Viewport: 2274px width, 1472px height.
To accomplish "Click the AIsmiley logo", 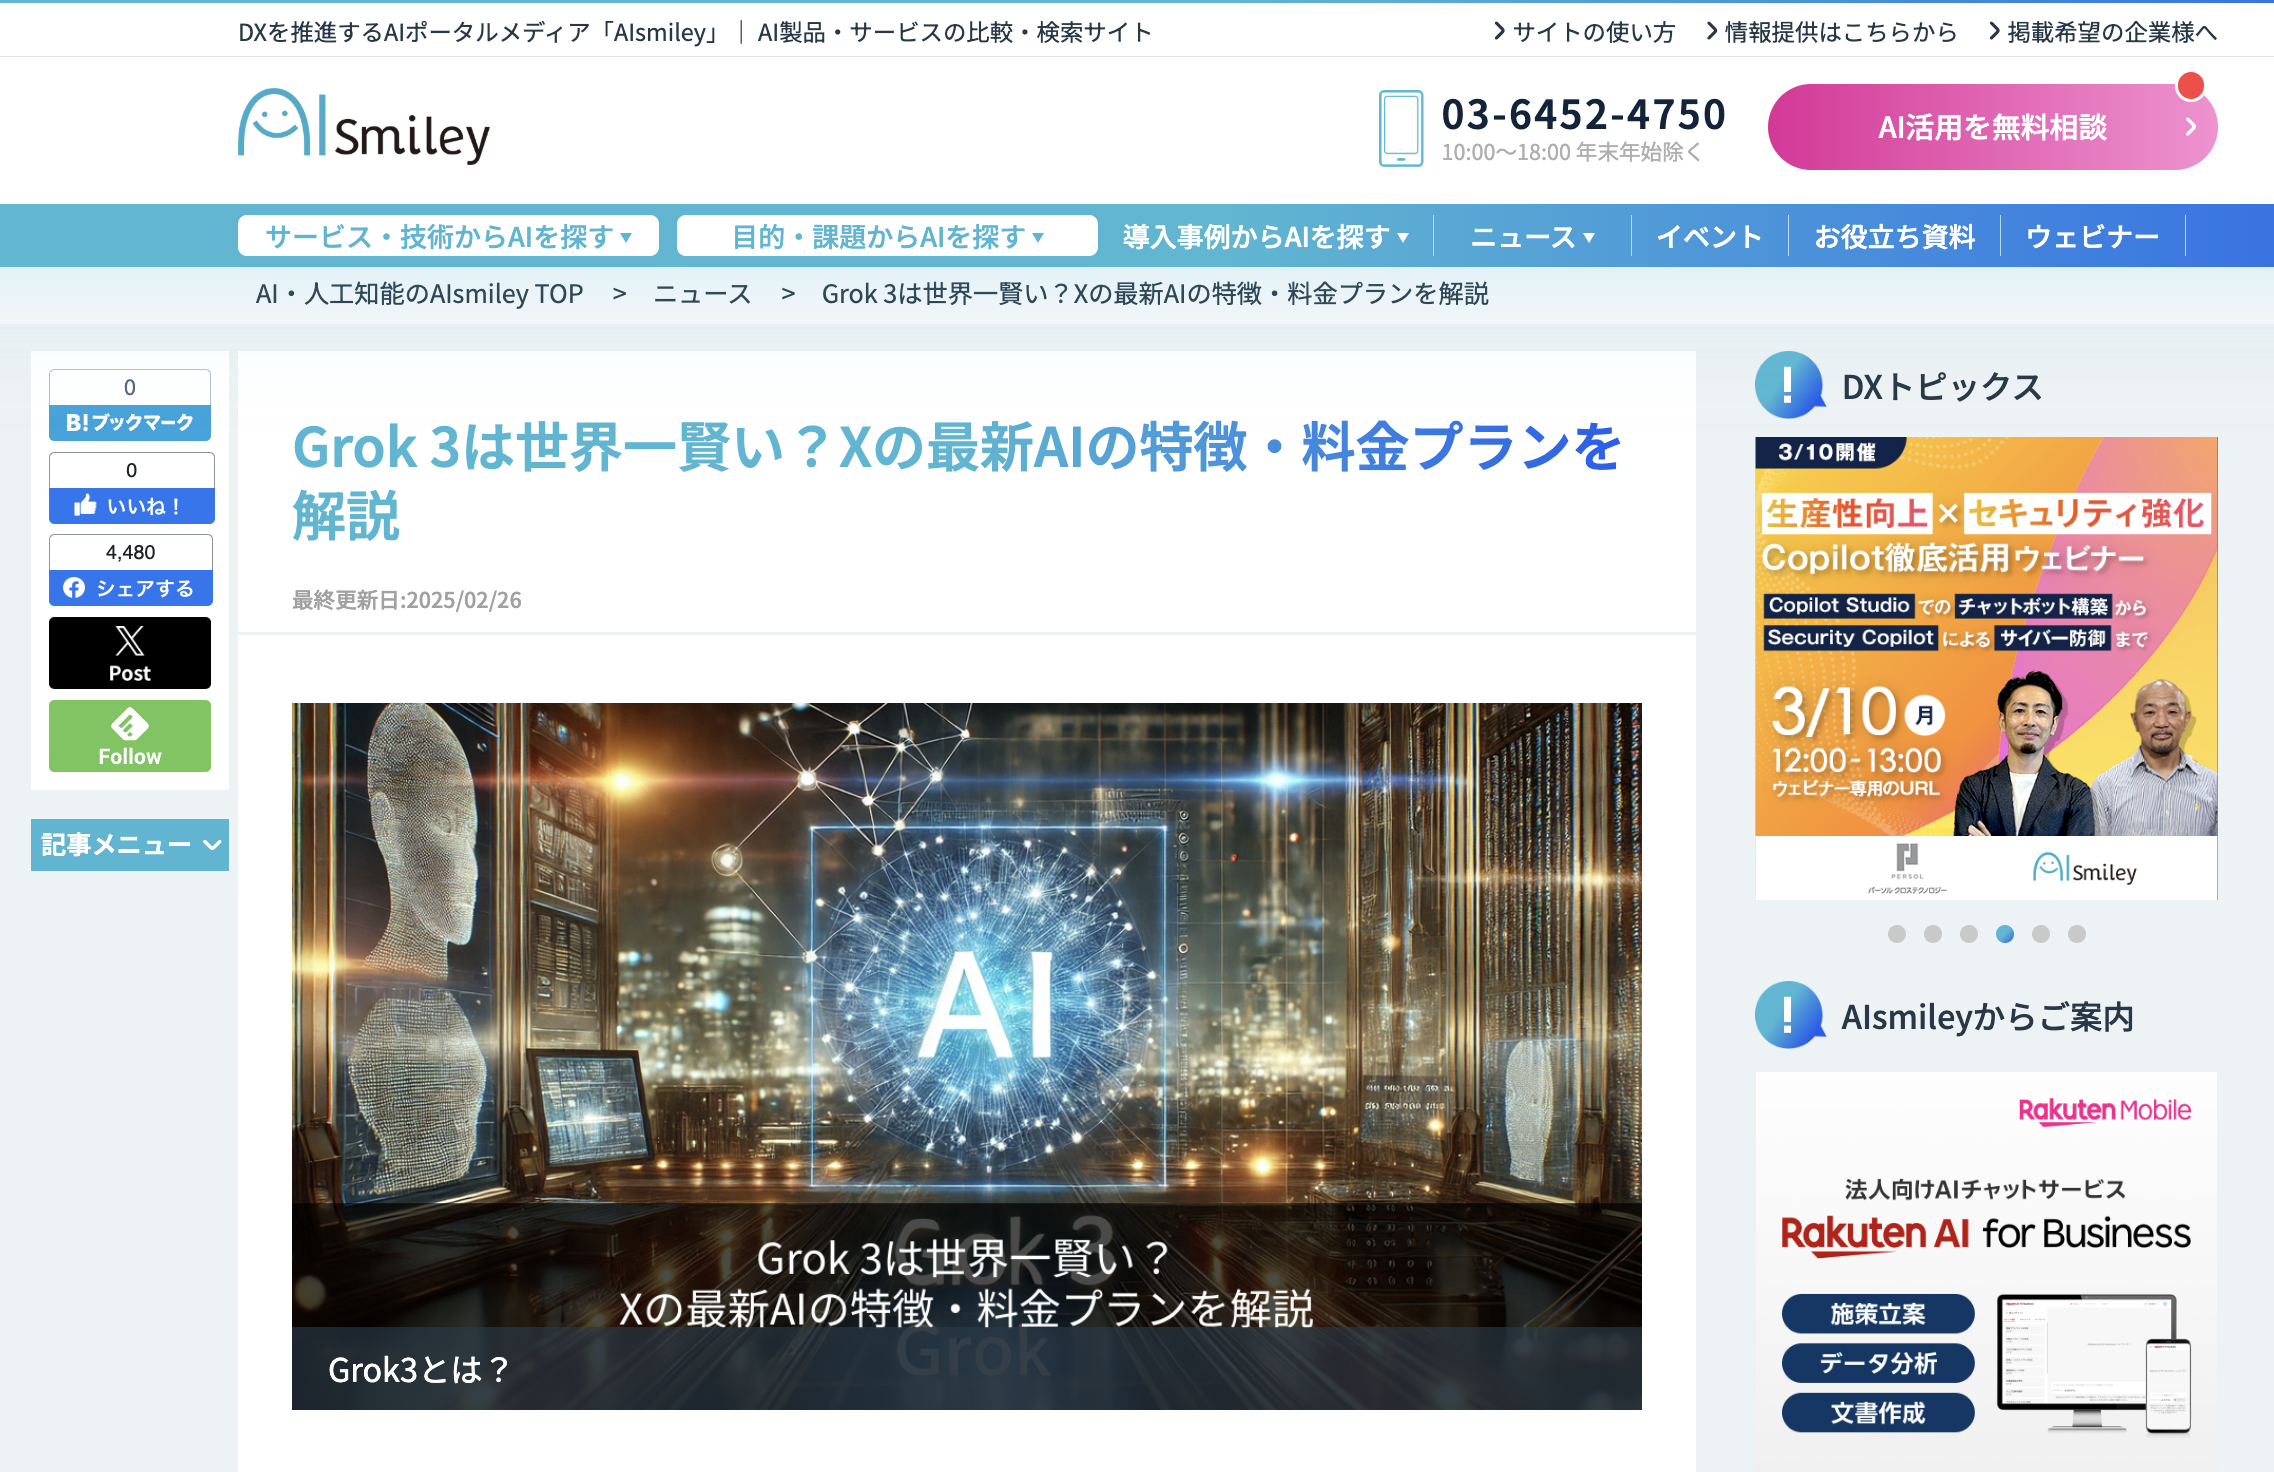I will 364,127.
